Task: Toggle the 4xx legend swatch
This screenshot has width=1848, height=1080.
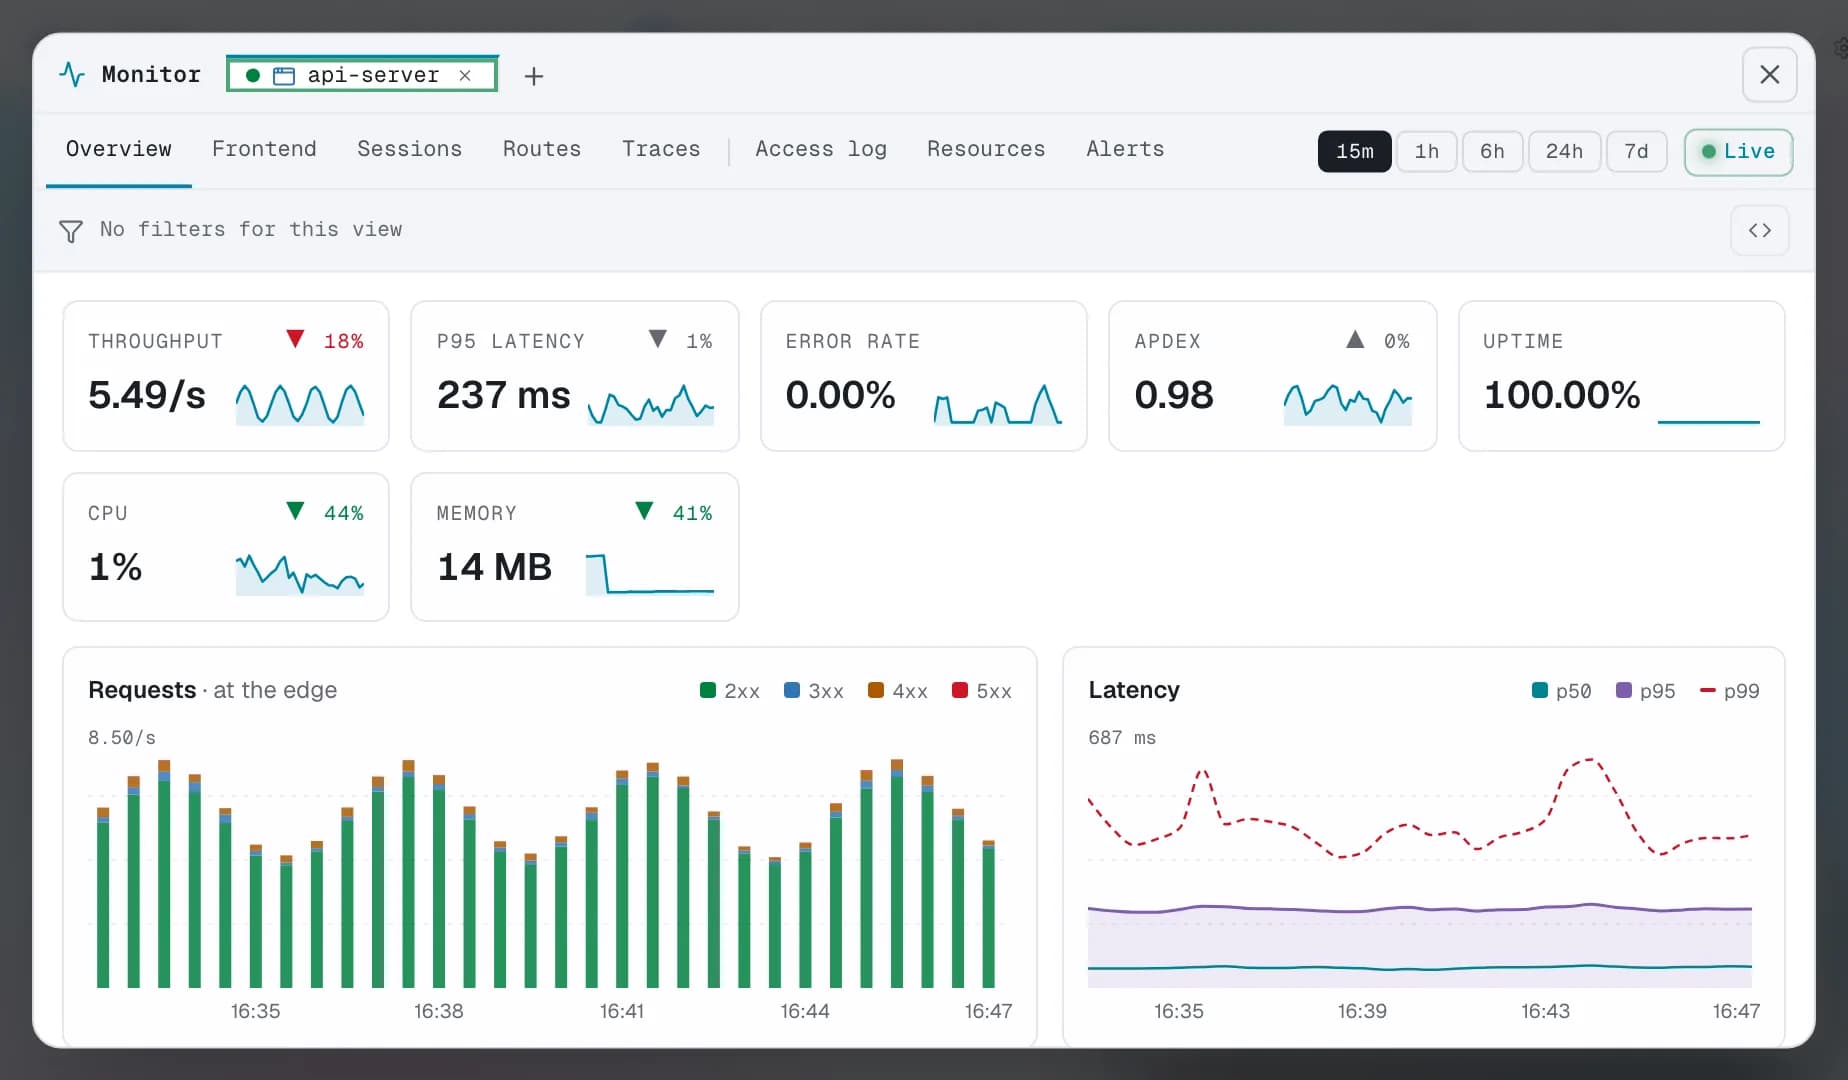Action: [876, 690]
